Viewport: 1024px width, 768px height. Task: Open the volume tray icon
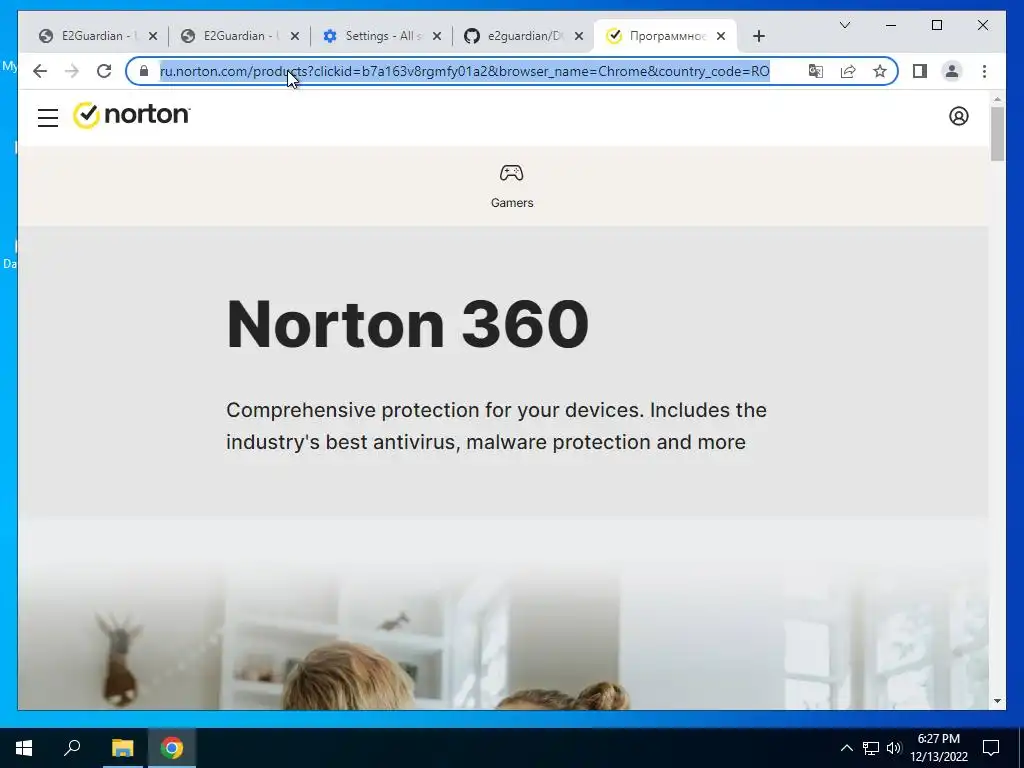pos(893,748)
